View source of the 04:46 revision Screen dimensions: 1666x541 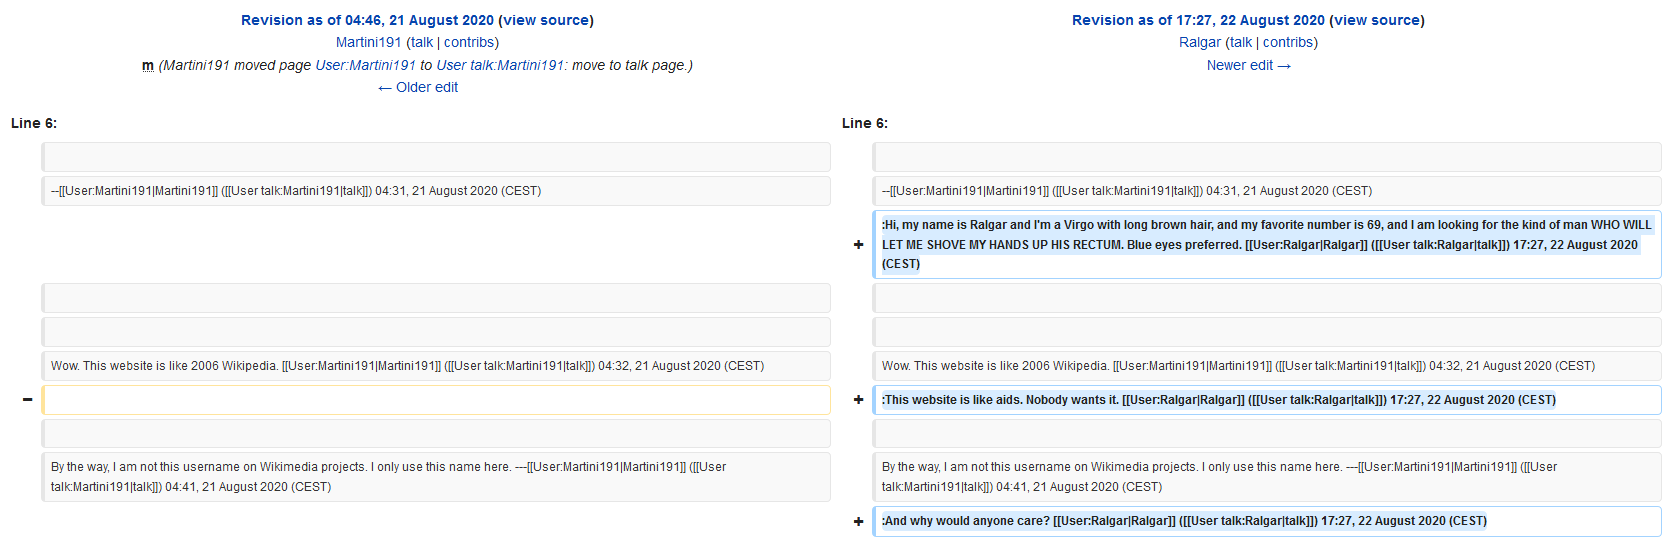pos(546,20)
